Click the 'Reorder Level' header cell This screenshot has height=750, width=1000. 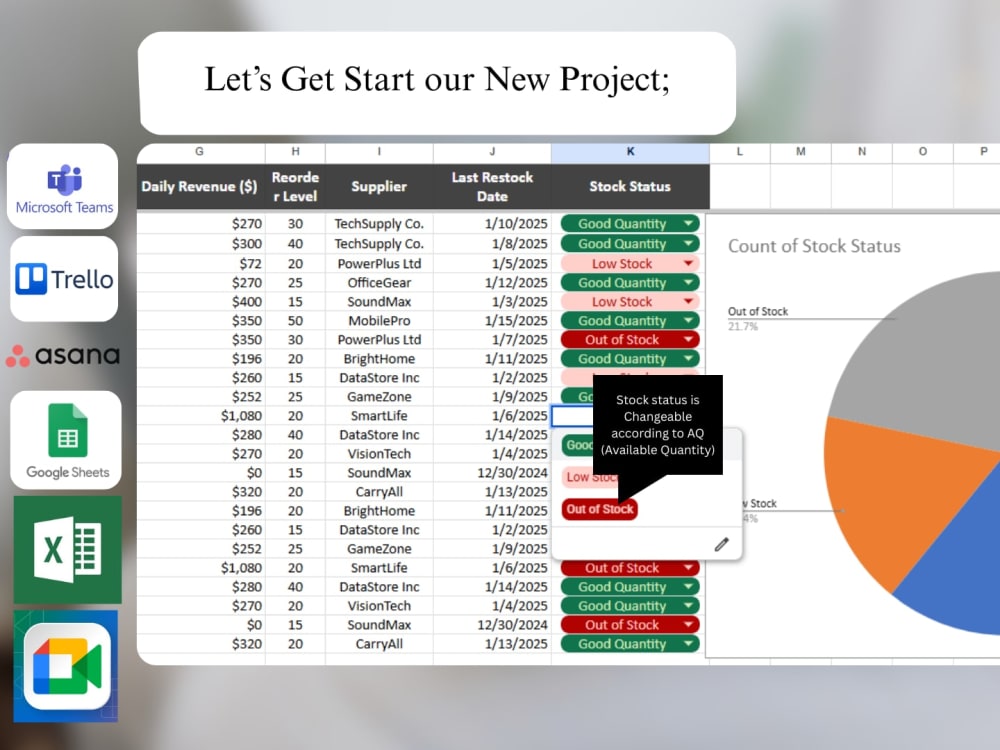coord(295,186)
